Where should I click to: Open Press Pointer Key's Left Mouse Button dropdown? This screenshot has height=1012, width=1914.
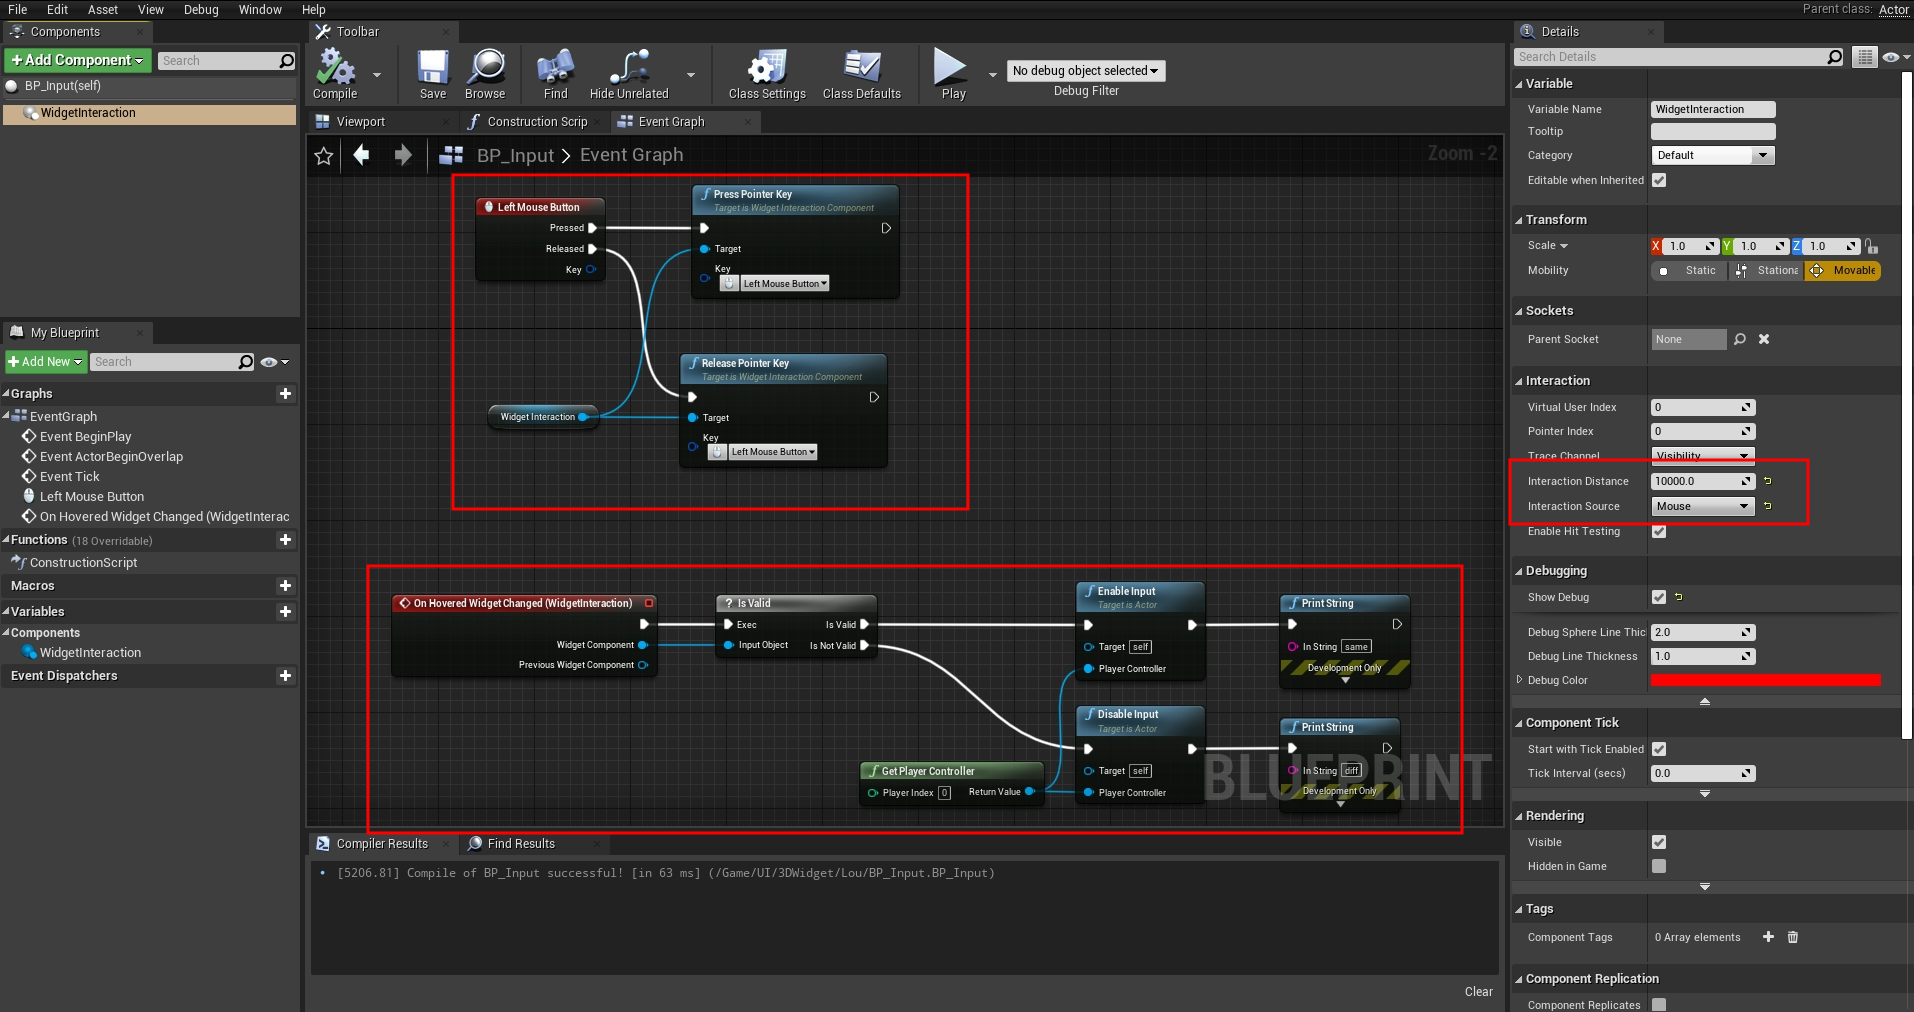784,284
